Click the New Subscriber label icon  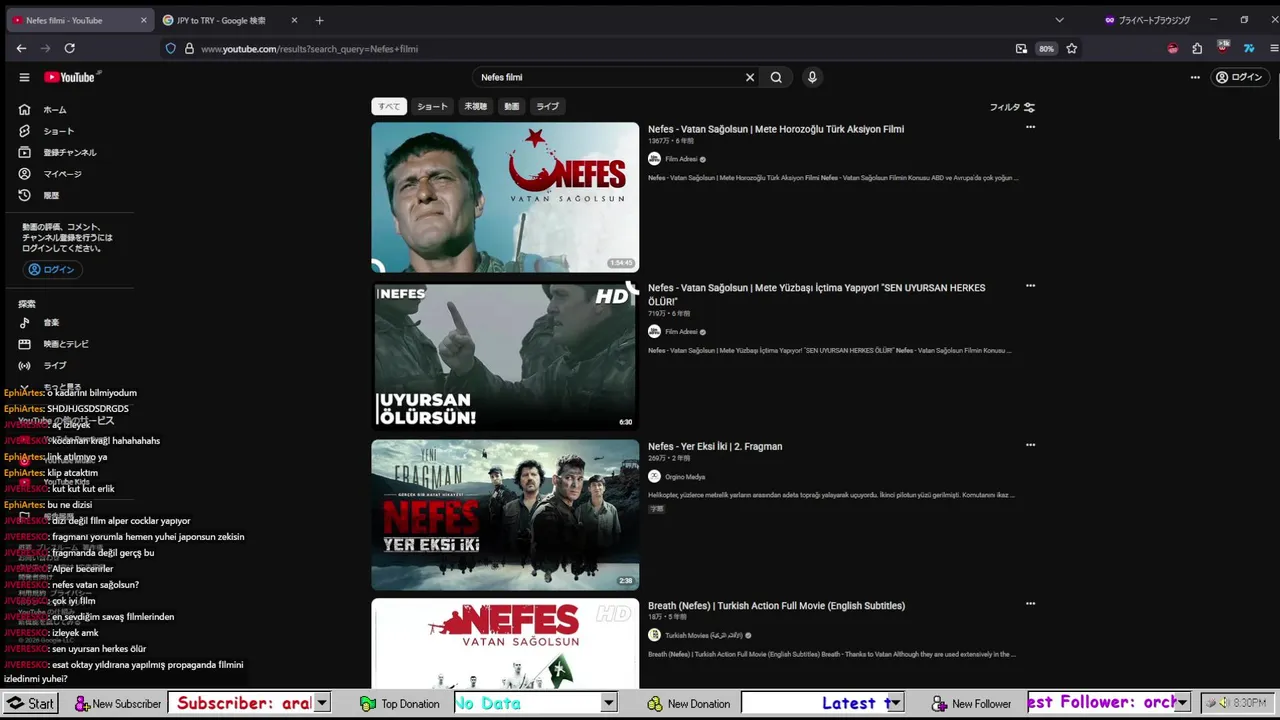pyautogui.click(x=82, y=704)
